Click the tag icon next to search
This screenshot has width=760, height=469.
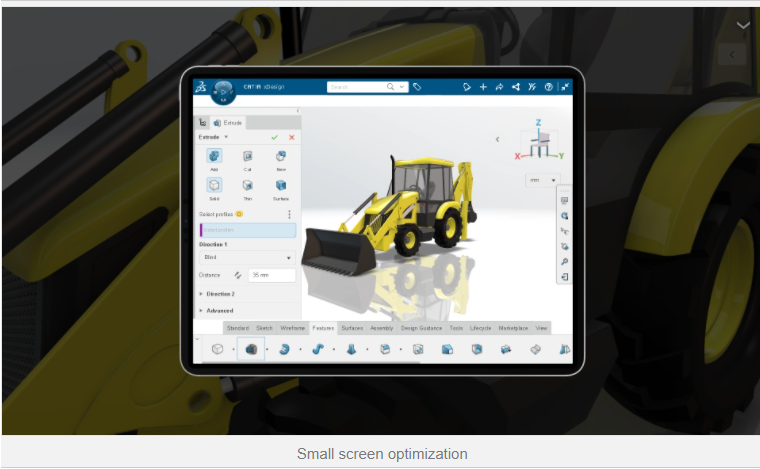coord(417,87)
